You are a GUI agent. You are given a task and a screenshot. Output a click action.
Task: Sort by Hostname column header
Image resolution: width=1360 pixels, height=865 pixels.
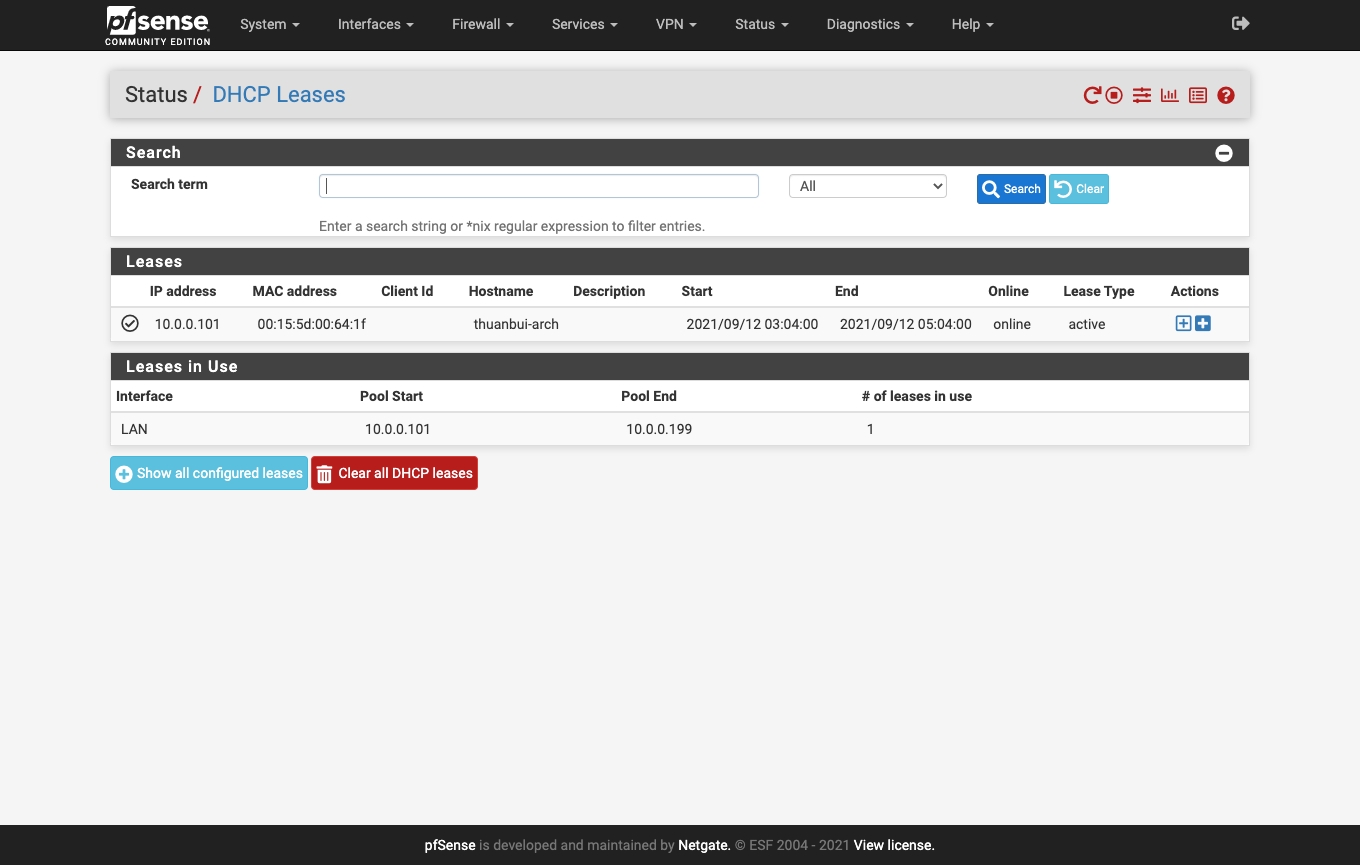click(x=501, y=291)
